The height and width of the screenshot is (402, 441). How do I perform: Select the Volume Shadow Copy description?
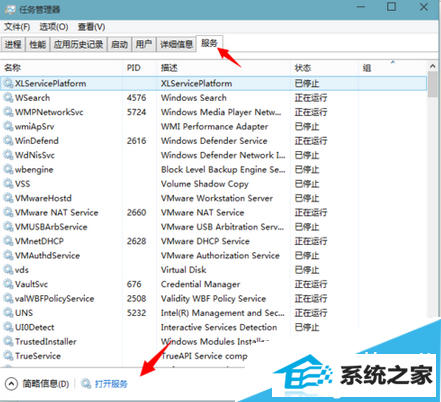(205, 184)
